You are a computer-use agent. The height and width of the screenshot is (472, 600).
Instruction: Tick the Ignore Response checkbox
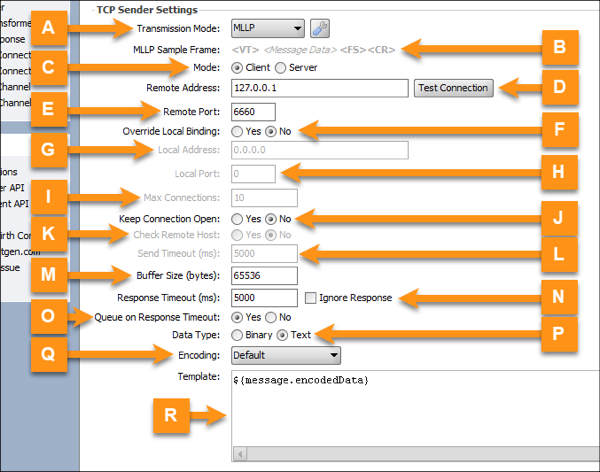tap(312, 298)
